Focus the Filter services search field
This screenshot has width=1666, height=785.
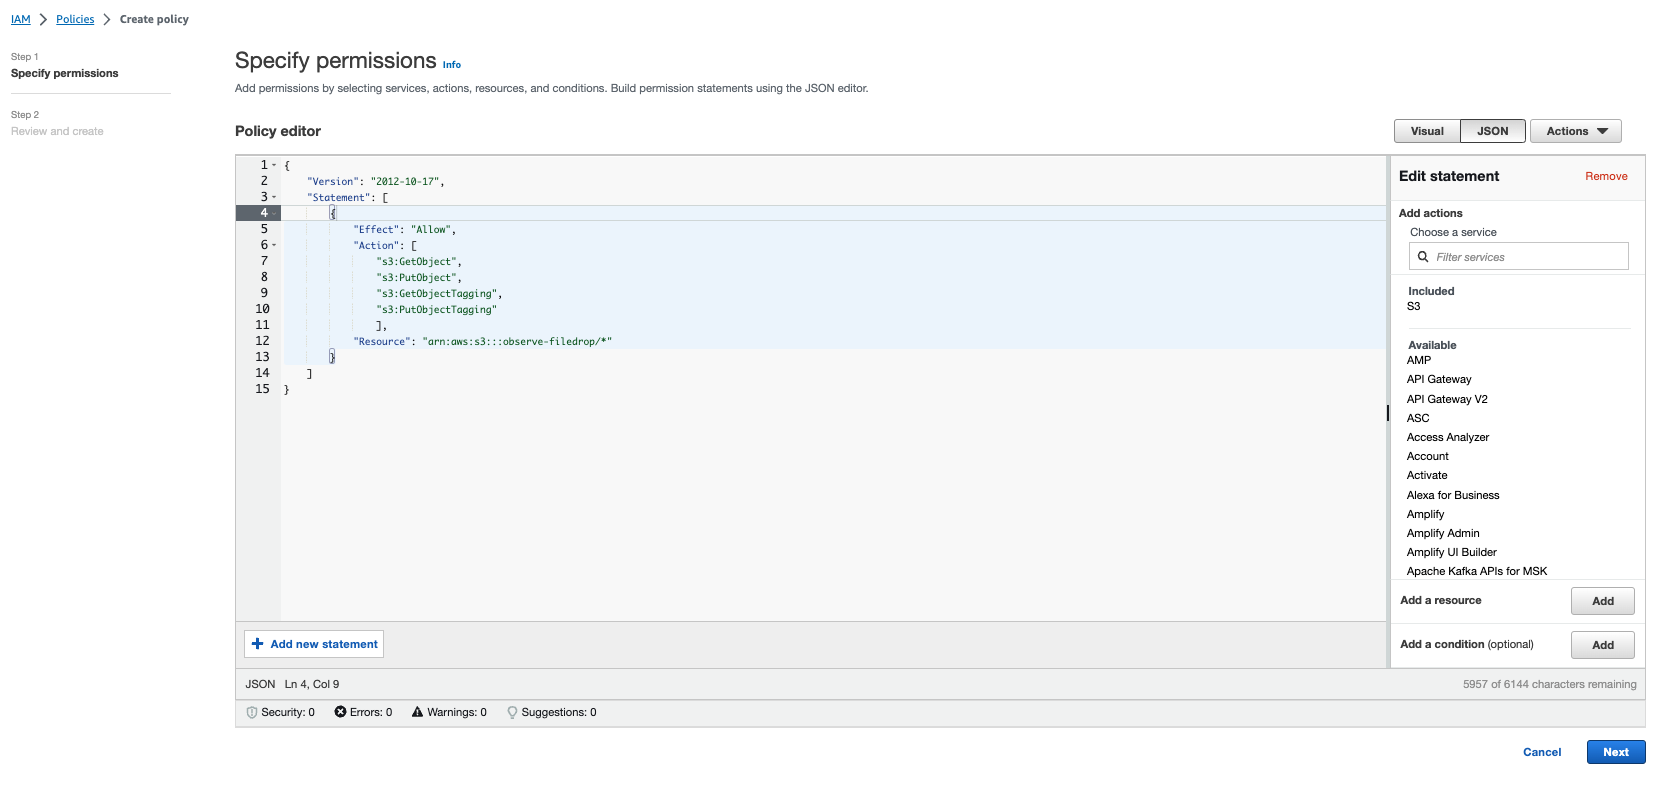click(x=1519, y=257)
